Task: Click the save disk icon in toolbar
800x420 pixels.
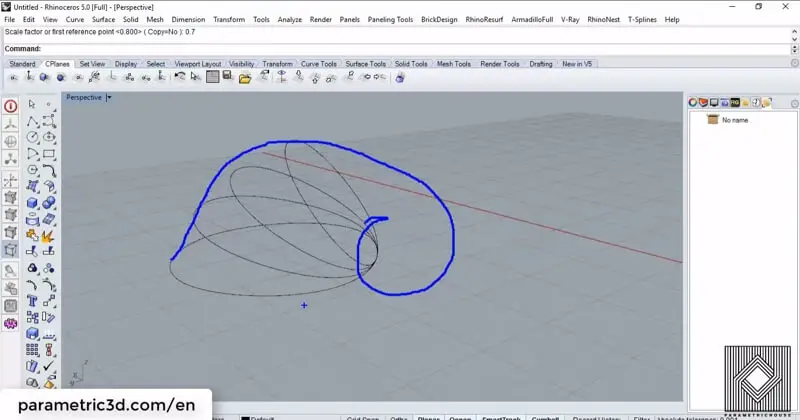Action: pyautogui.click(x=228, y=77)
